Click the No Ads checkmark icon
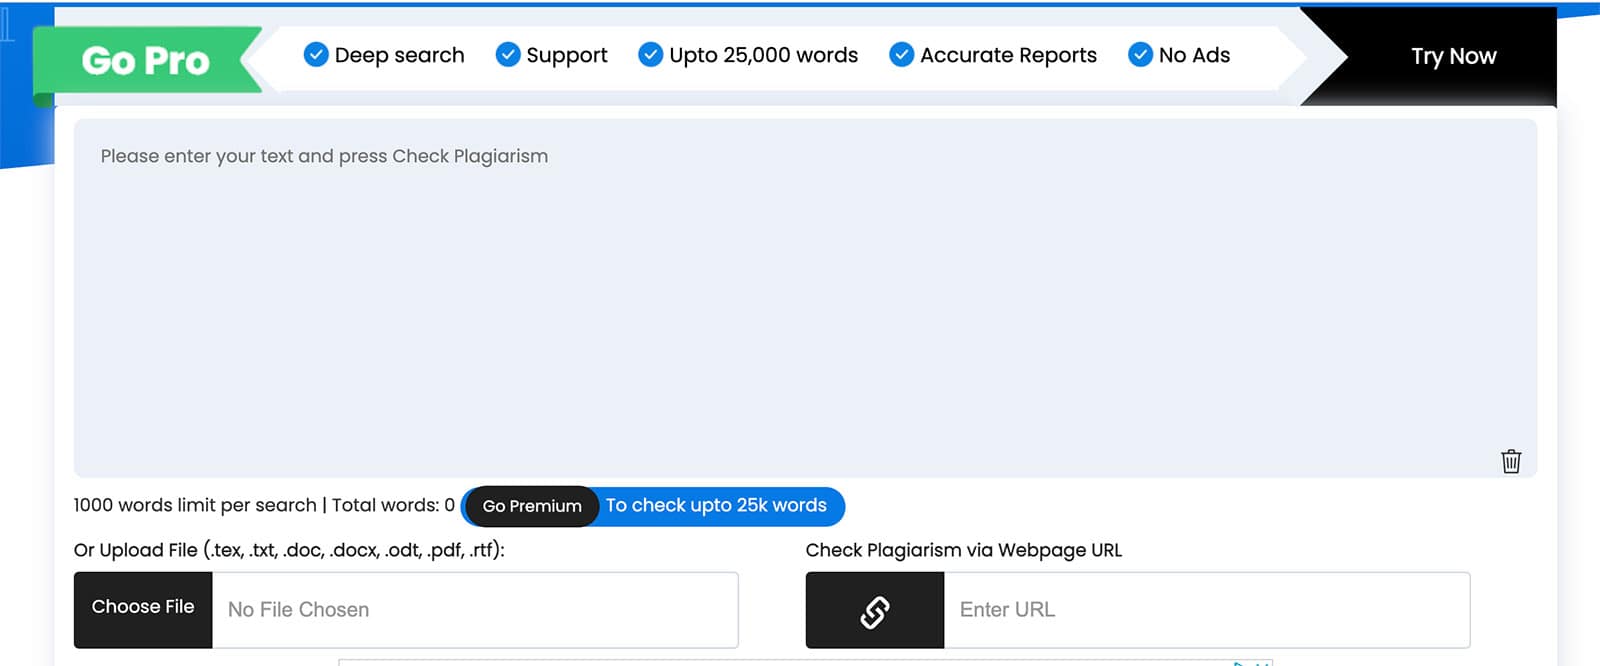 [1141, 54]
